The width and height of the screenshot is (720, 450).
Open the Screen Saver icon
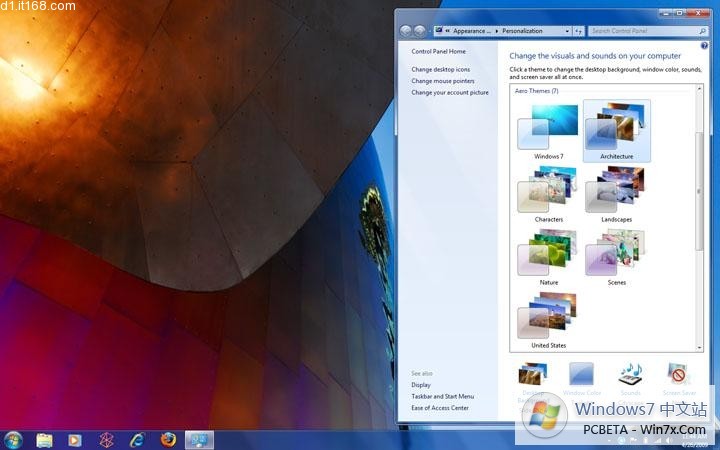click(x=679, y=374)
